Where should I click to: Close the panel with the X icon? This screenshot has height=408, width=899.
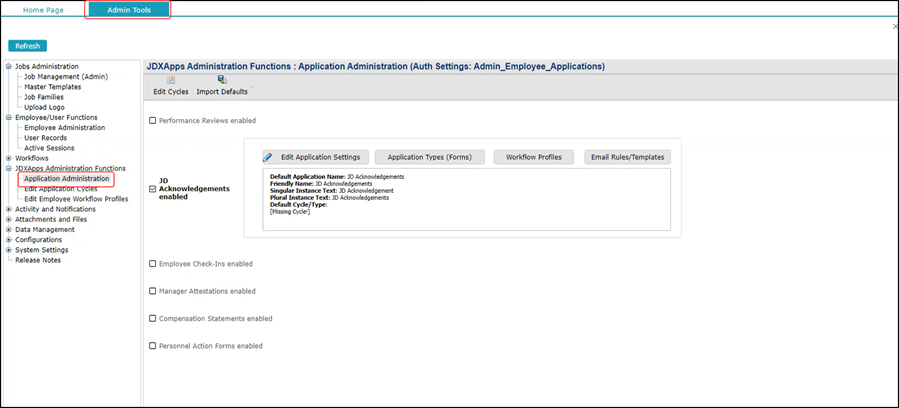pos(895,27)
